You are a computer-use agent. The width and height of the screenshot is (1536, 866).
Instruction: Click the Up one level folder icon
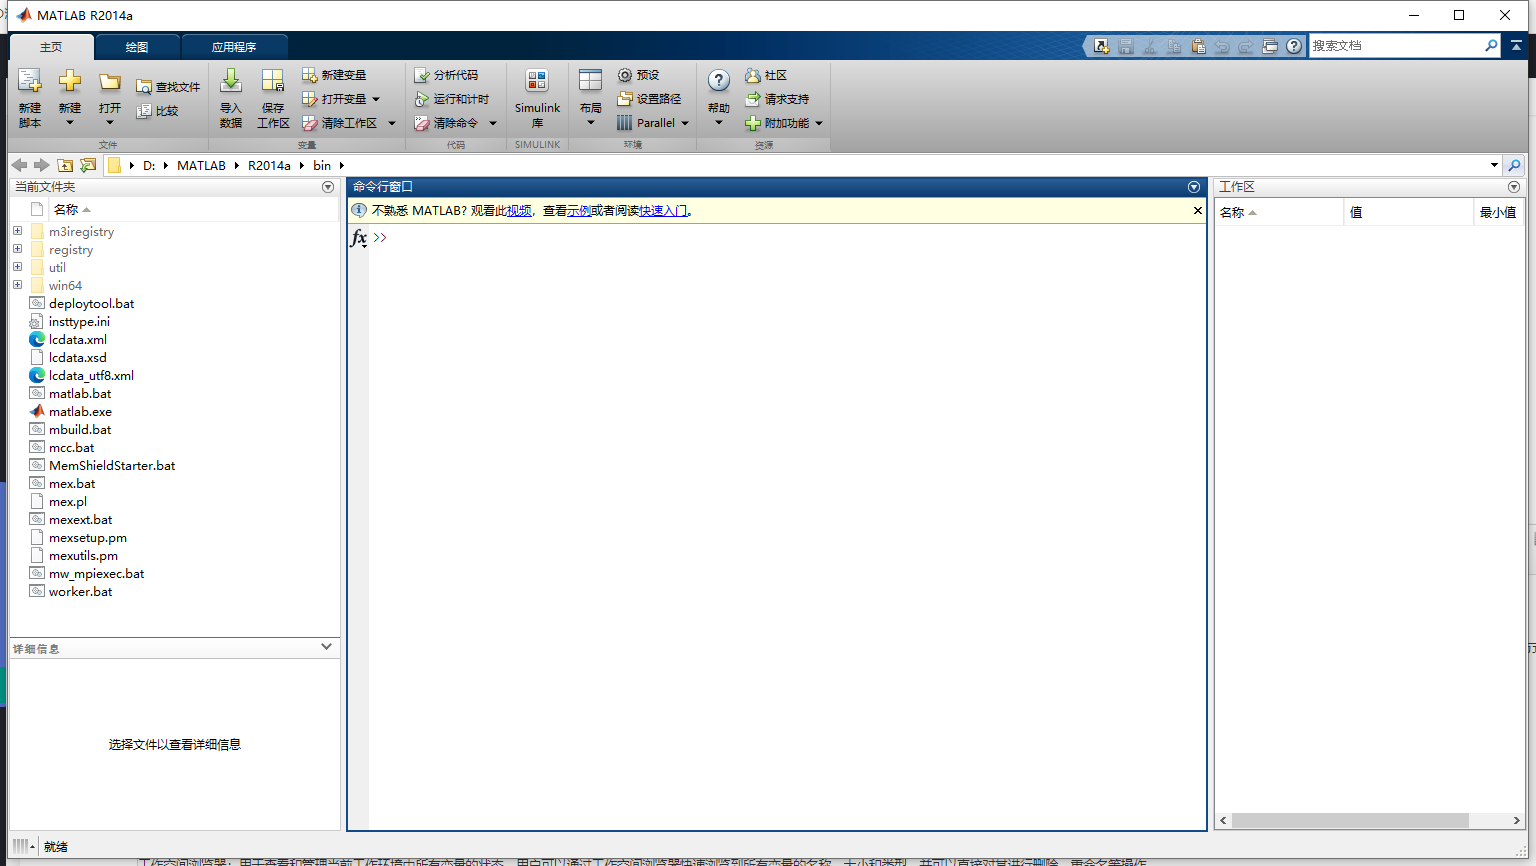[x=65, y=165]
